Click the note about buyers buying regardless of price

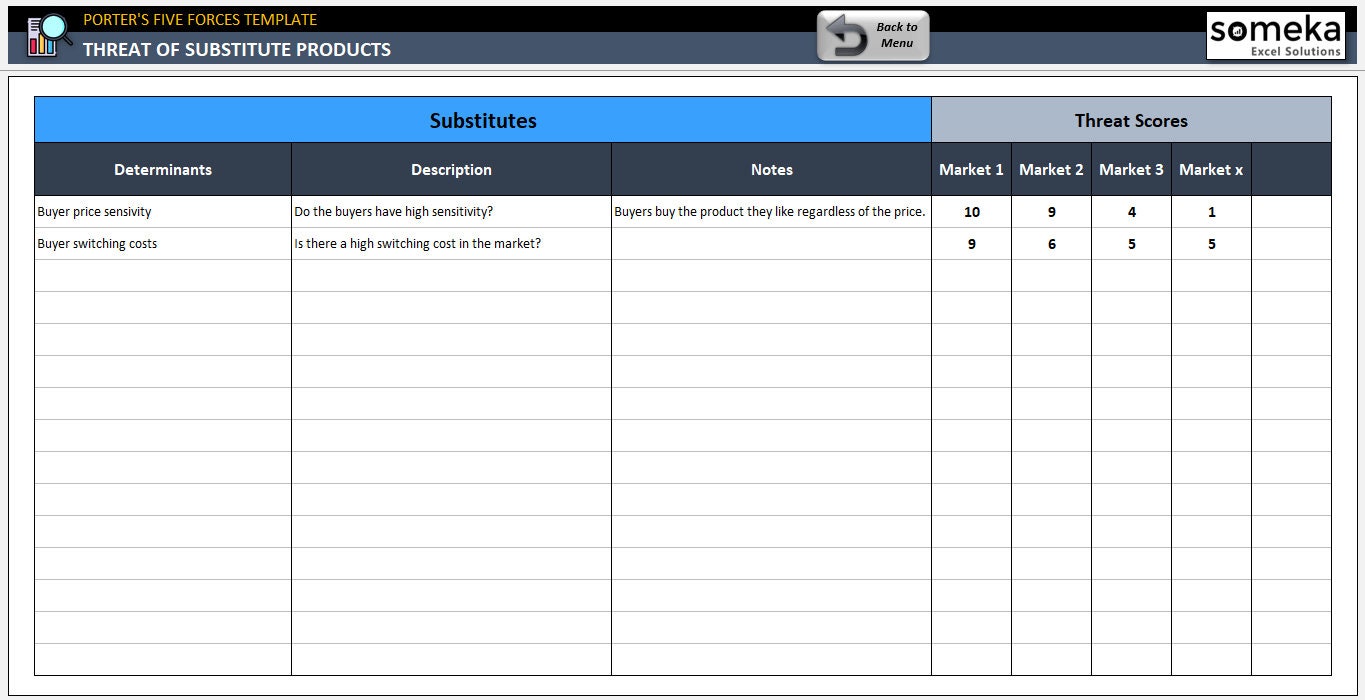pos(771,211)
